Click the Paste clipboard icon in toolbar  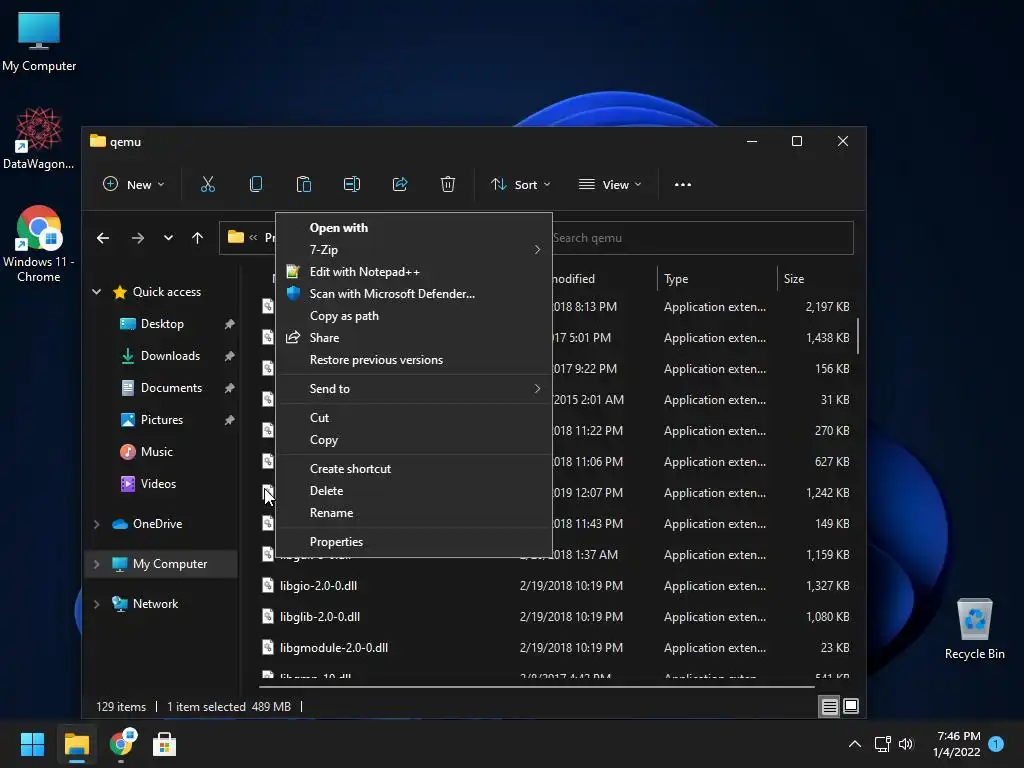(x=304, y=185)
